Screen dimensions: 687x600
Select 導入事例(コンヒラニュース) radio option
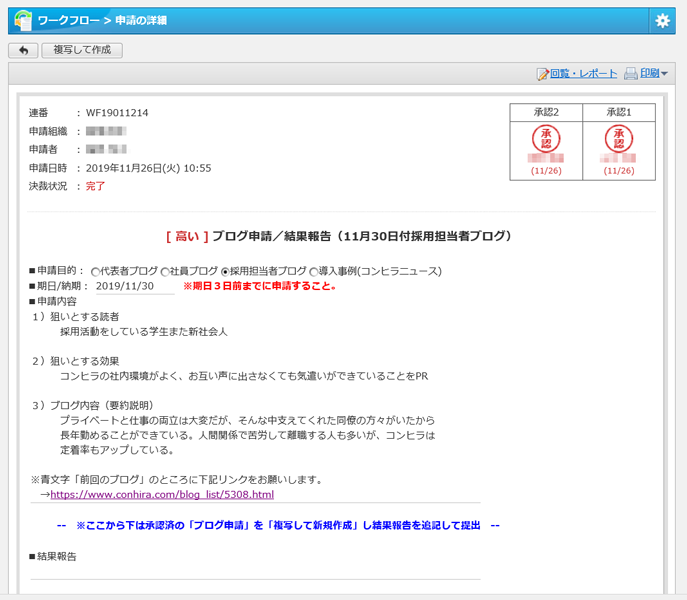(x=314, y=271)
